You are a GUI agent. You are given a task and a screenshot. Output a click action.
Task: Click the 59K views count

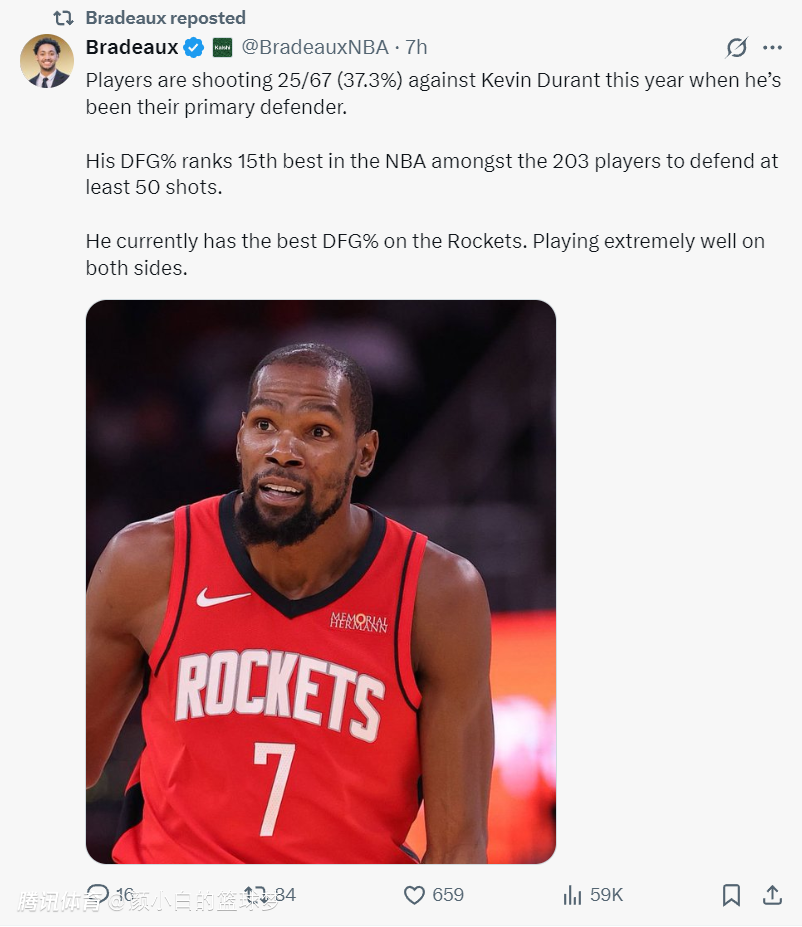(x=606, y=895)
